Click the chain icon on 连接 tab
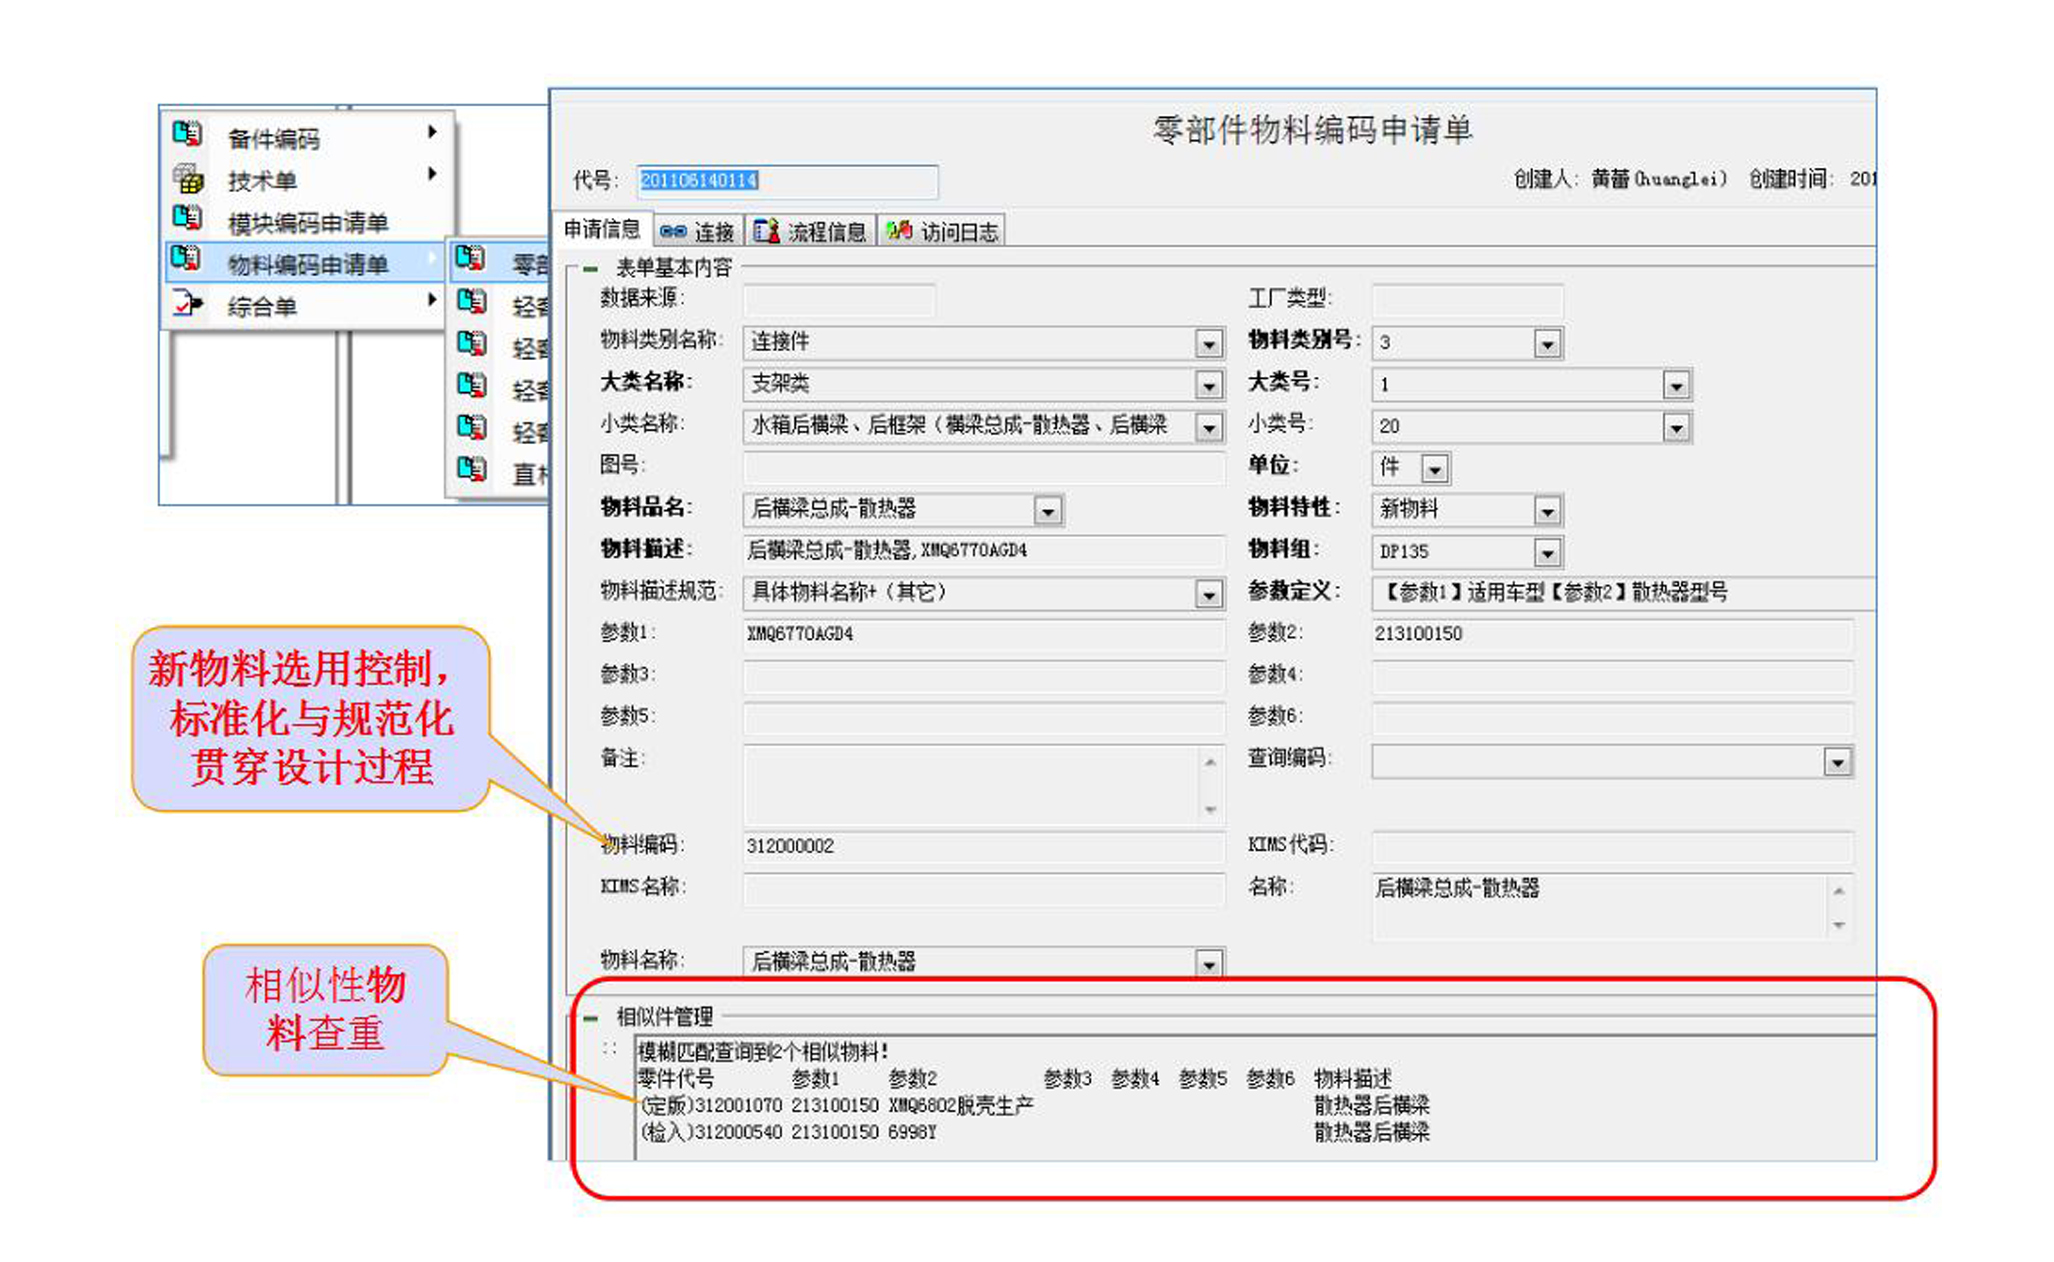This screenshot has height=1262, width=2054. point(673,232)
